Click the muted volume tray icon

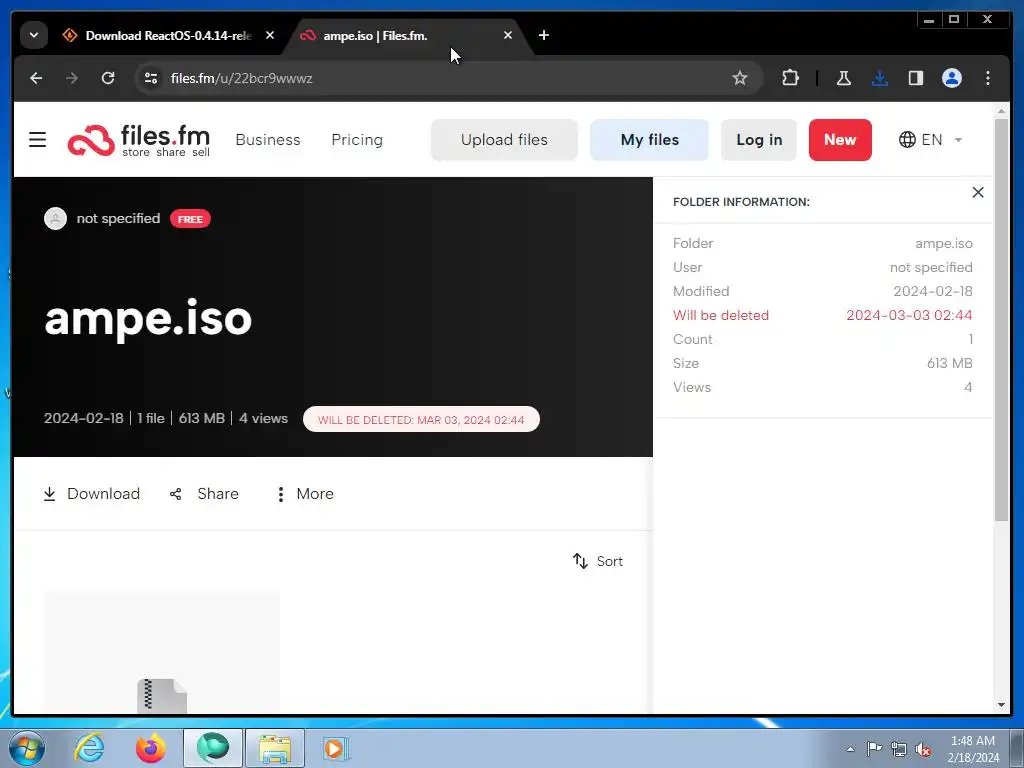pos(923,749)
